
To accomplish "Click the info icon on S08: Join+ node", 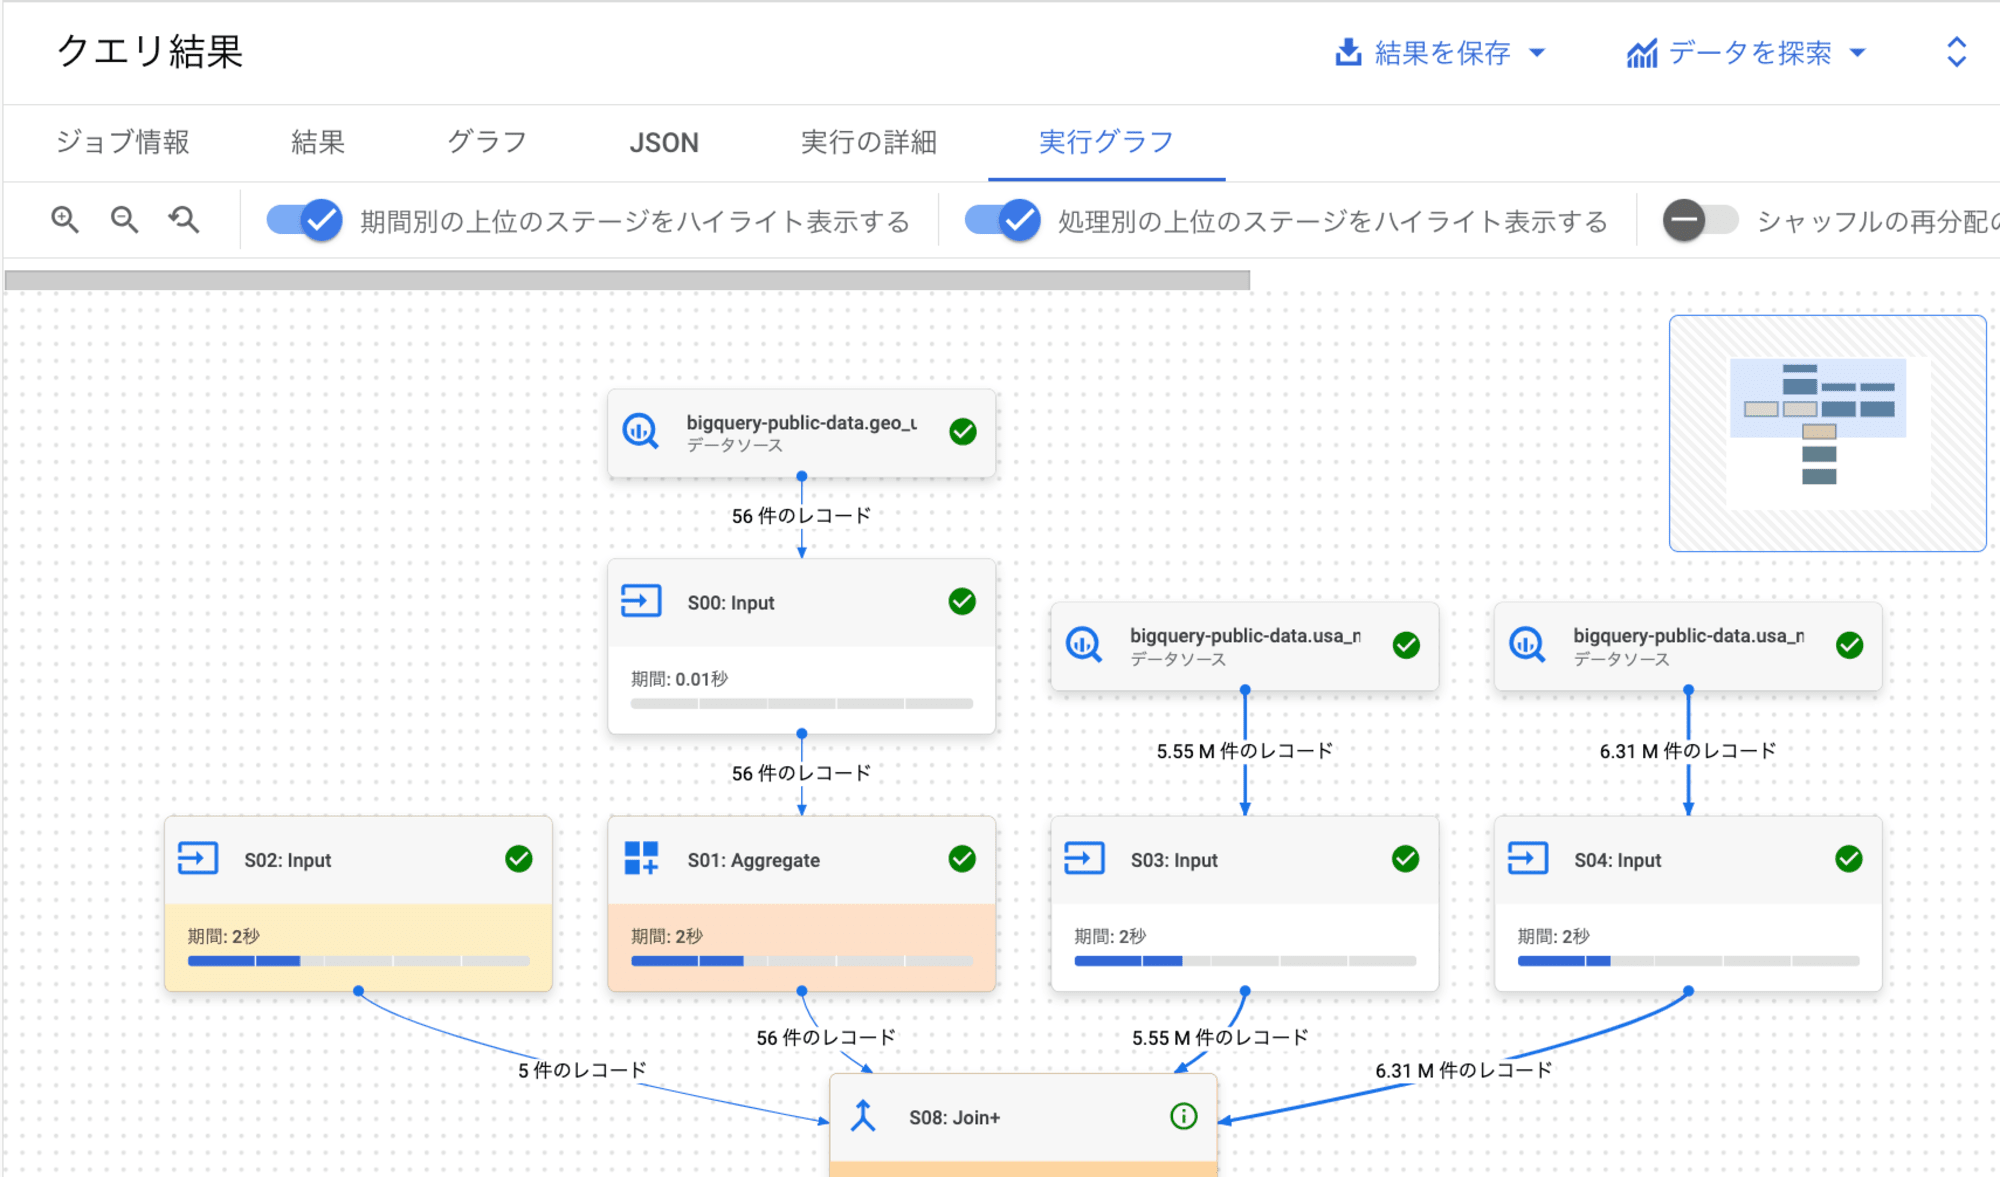I will click(1184, 1116).
